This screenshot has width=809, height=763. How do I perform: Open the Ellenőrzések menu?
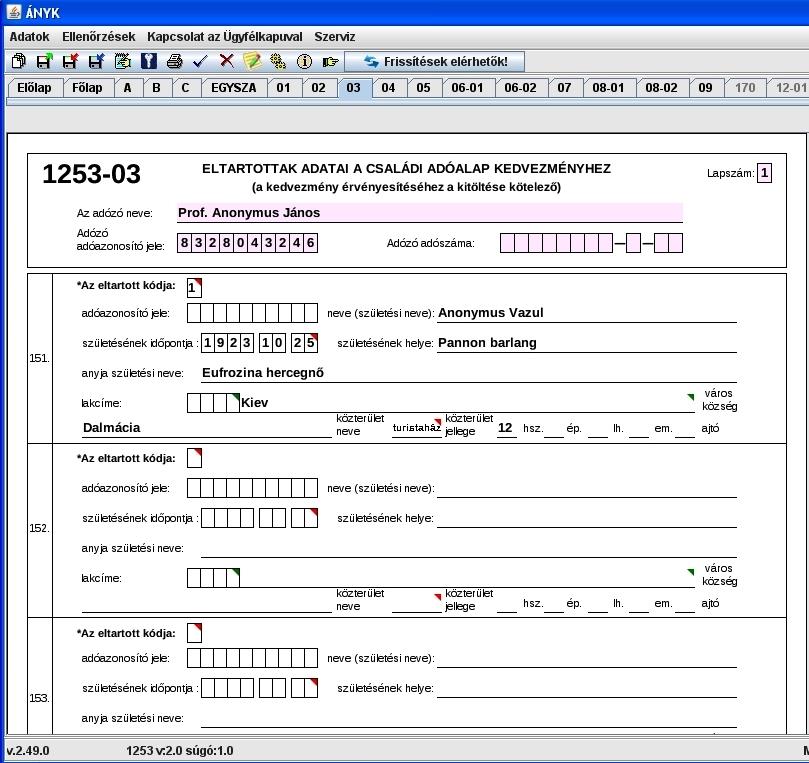[x=99, y=37]
